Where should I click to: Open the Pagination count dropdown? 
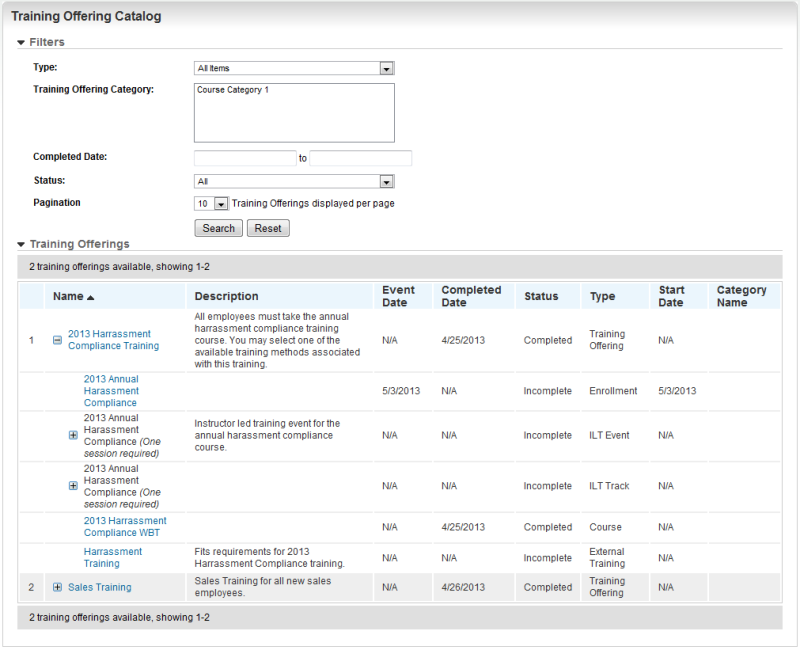point(221,204)
